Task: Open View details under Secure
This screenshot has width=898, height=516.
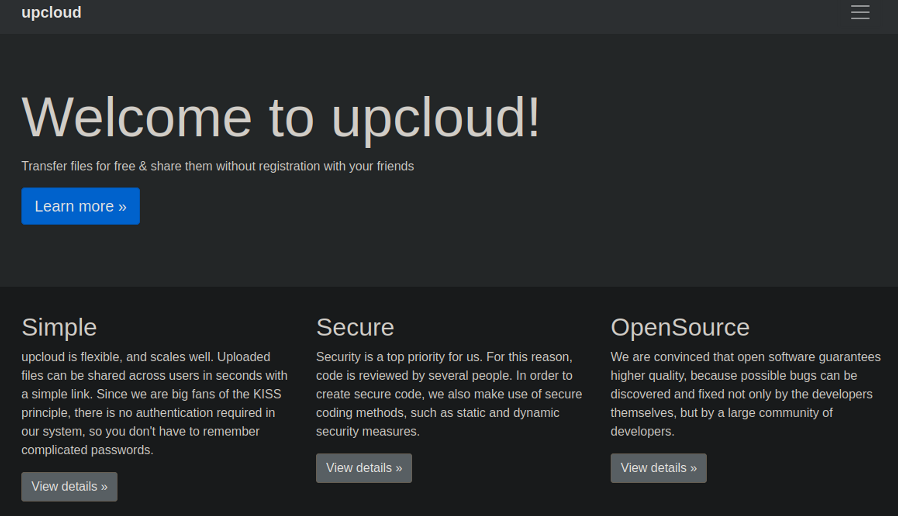Action: tap(364, 468)
